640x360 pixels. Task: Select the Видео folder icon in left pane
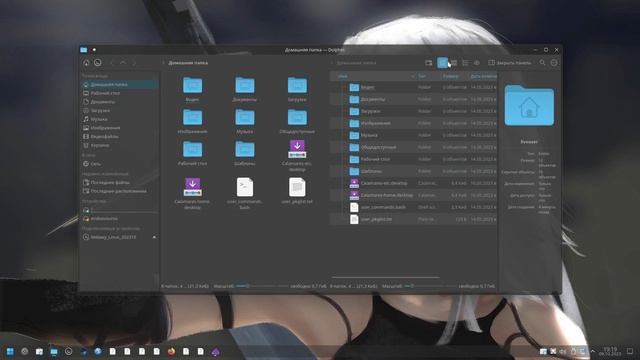pos(192,86)
